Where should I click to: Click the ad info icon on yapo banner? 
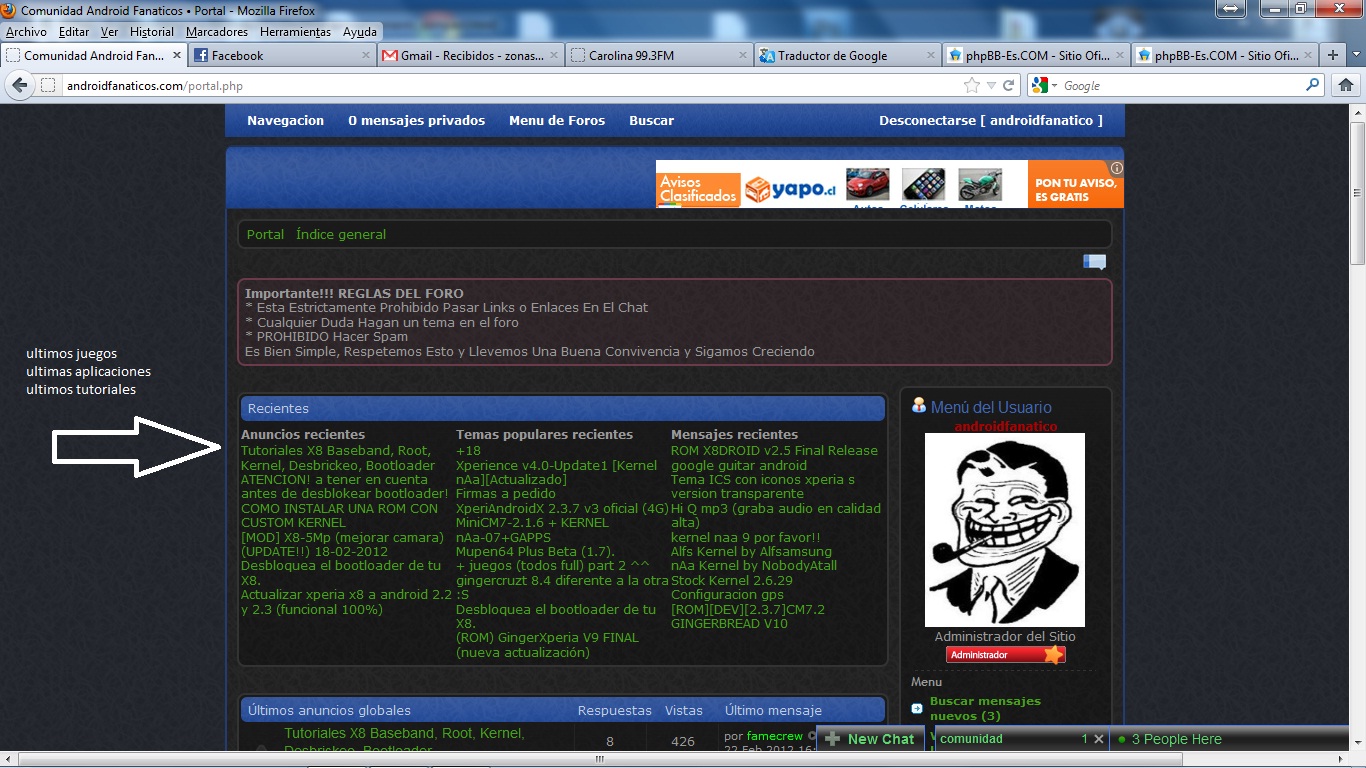[x=1117, y=168]
